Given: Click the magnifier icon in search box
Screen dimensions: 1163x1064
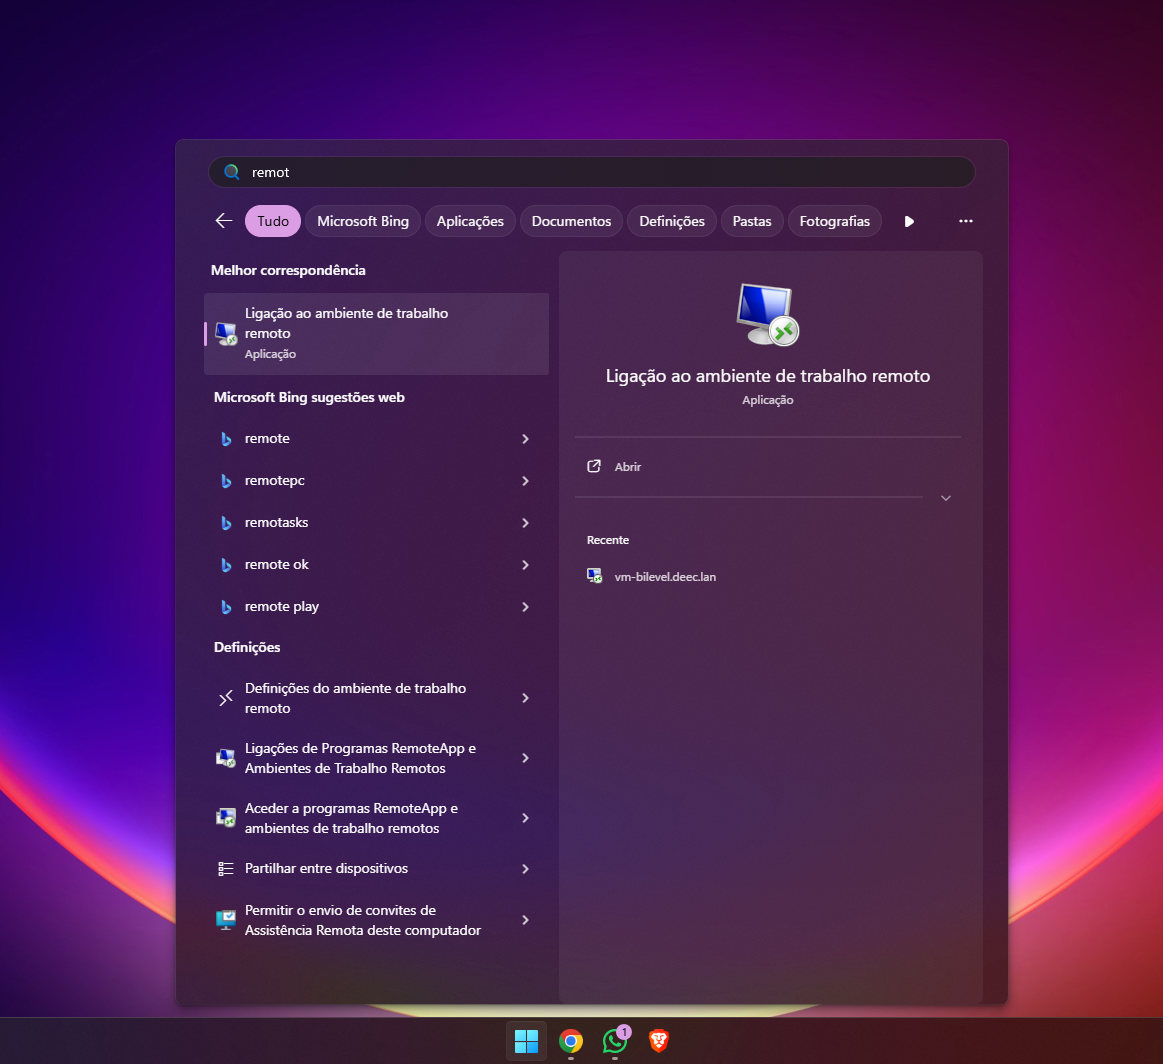Looking at the screenshot, I should [232, 172].
